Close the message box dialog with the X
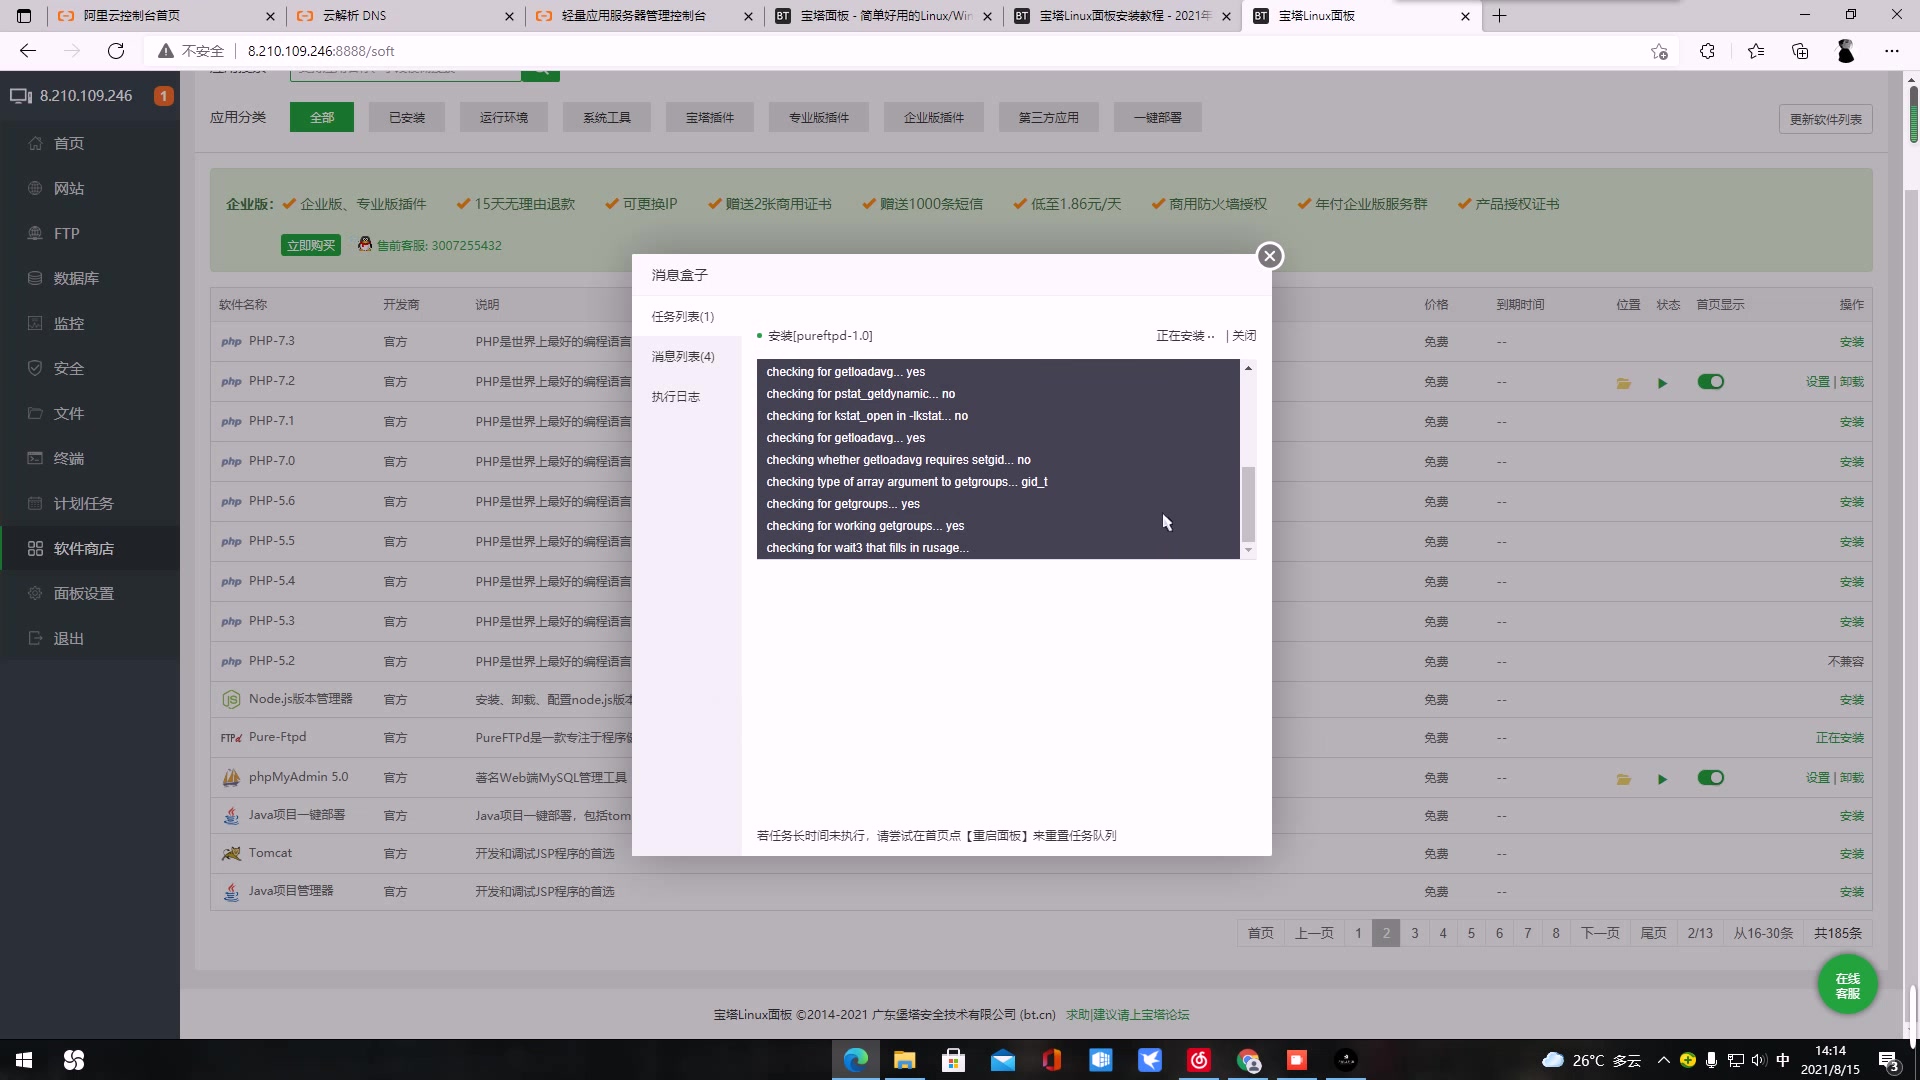This screenshot has width=1920, height=1080. click(x=1269, y=256)
